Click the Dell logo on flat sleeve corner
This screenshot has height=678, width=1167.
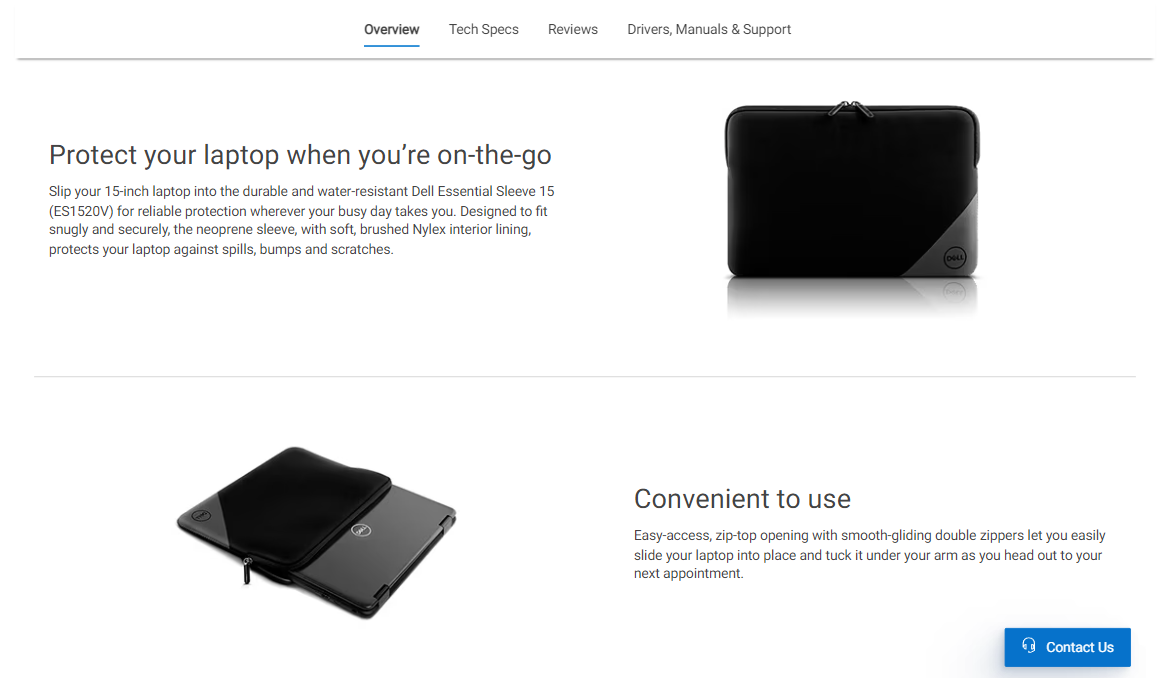pos(201,515)
